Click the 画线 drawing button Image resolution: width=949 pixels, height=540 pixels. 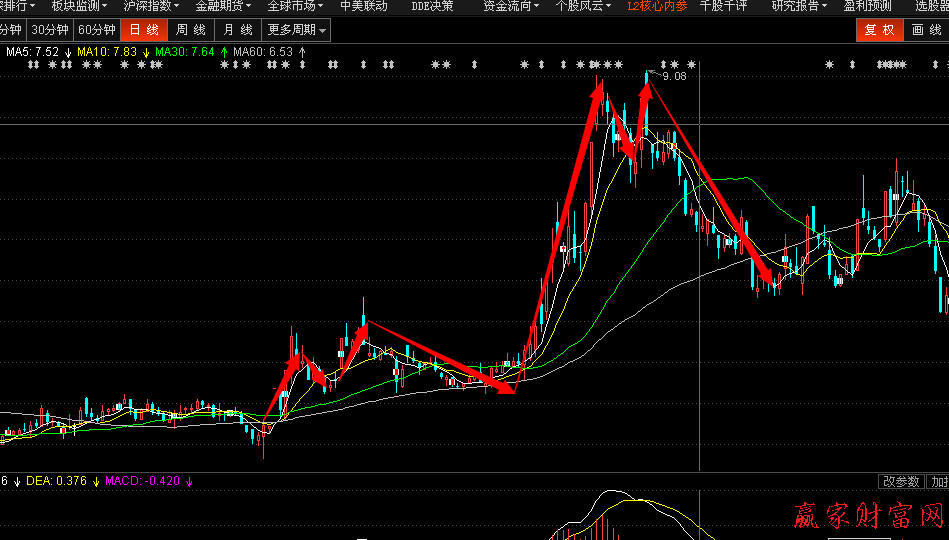(926, 30)
